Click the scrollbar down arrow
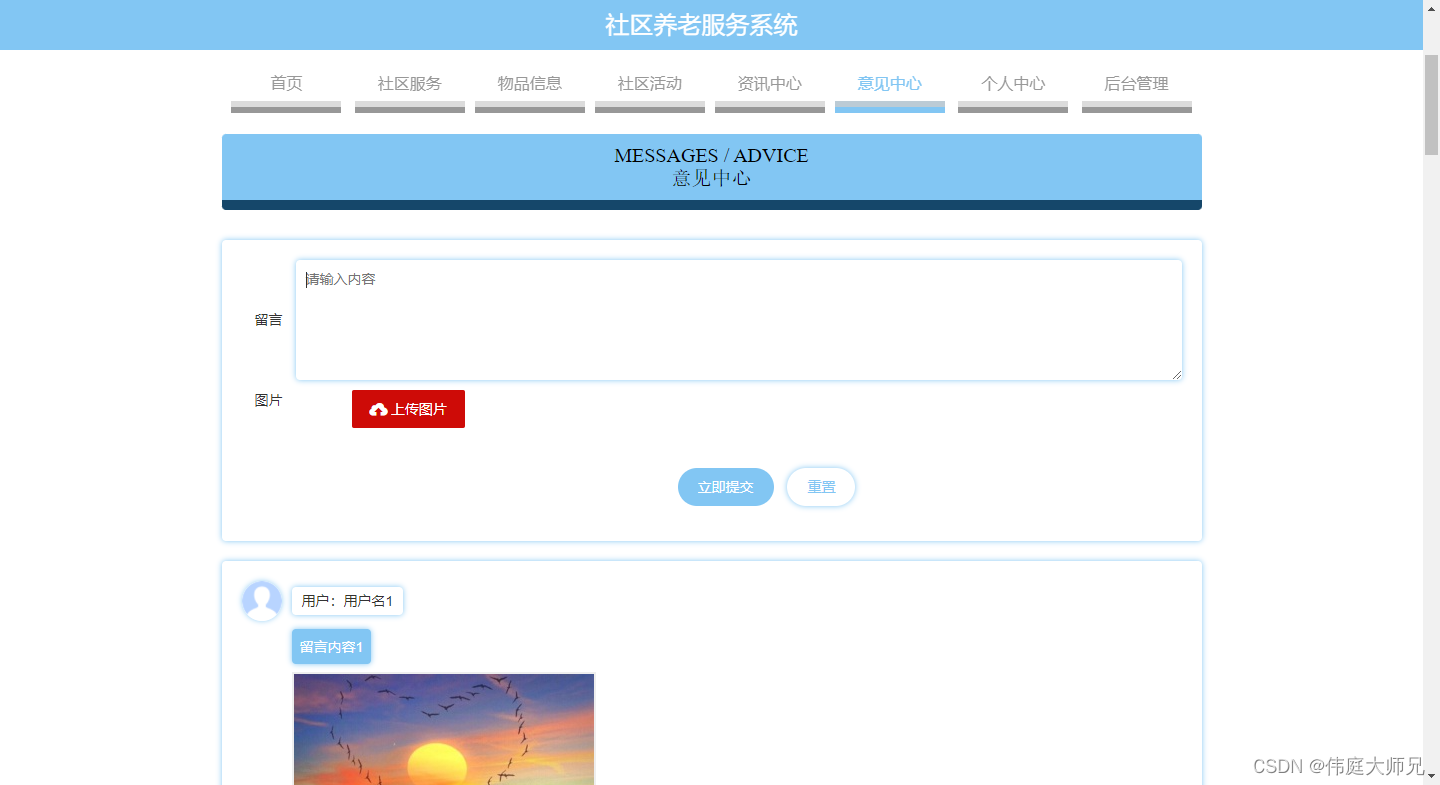The width and height of the screenshot is (1440, 785). [1431, 775]
